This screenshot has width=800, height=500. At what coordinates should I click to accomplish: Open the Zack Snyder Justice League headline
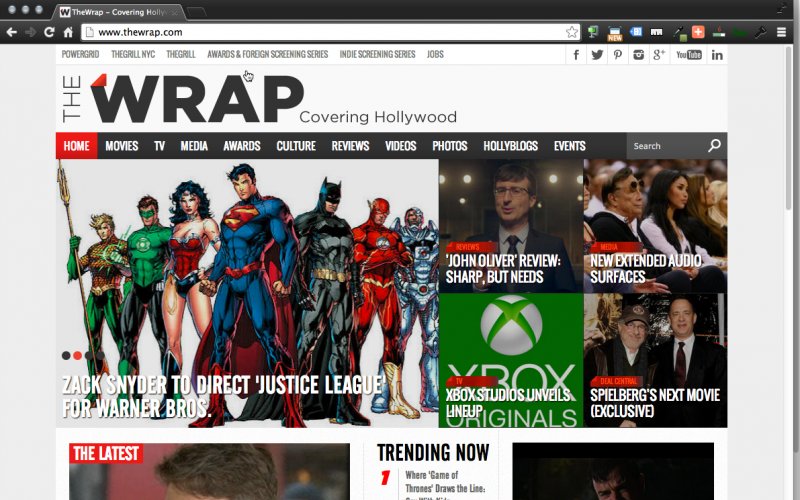click(224, 396)
